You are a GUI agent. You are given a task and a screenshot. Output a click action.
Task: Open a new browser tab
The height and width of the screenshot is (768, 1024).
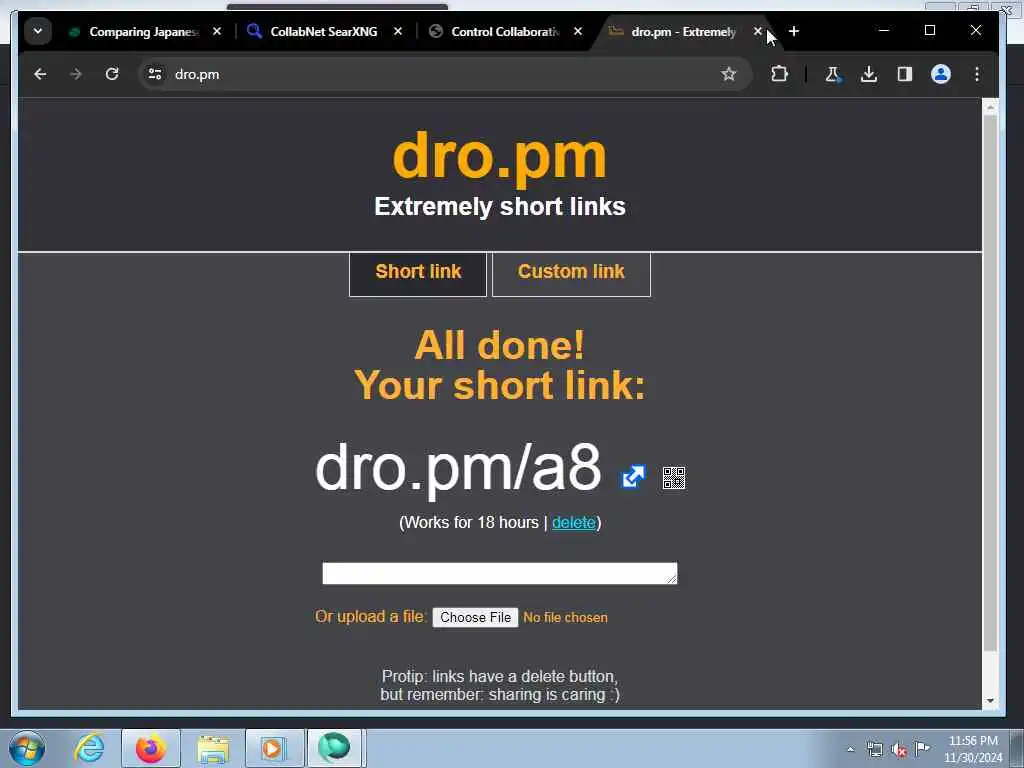[794, 31]
